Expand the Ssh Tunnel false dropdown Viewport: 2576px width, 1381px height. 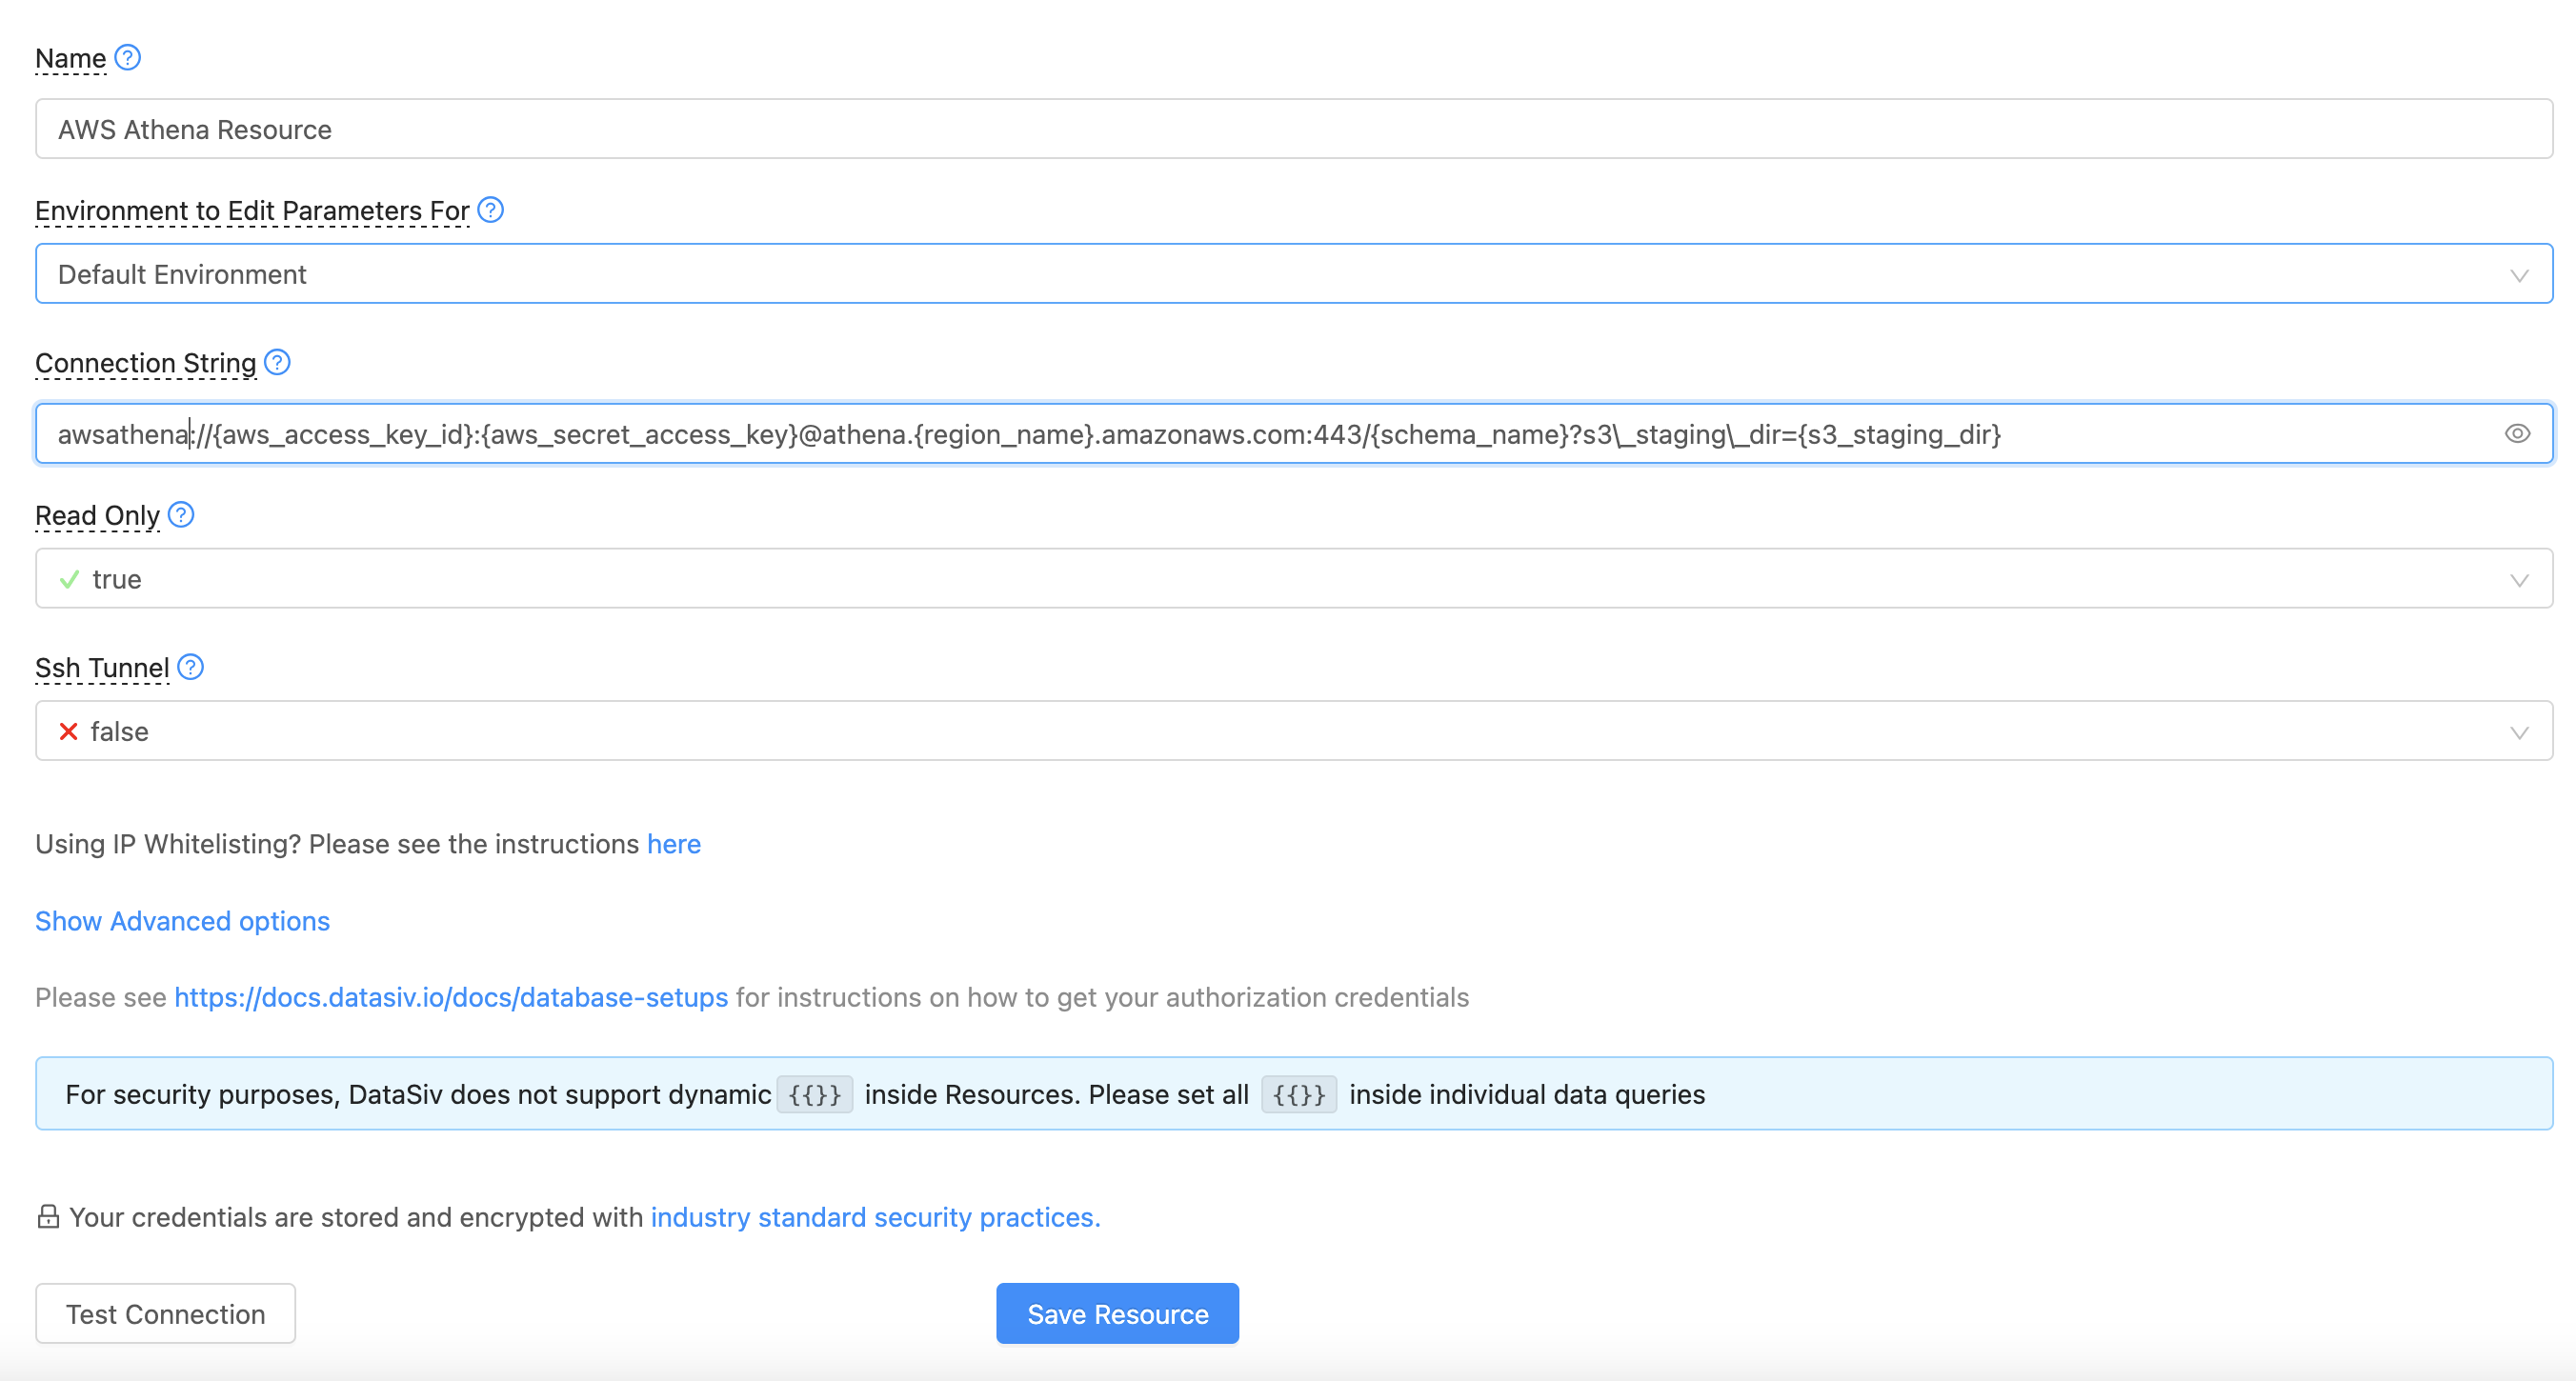[x=1294, y=731]
